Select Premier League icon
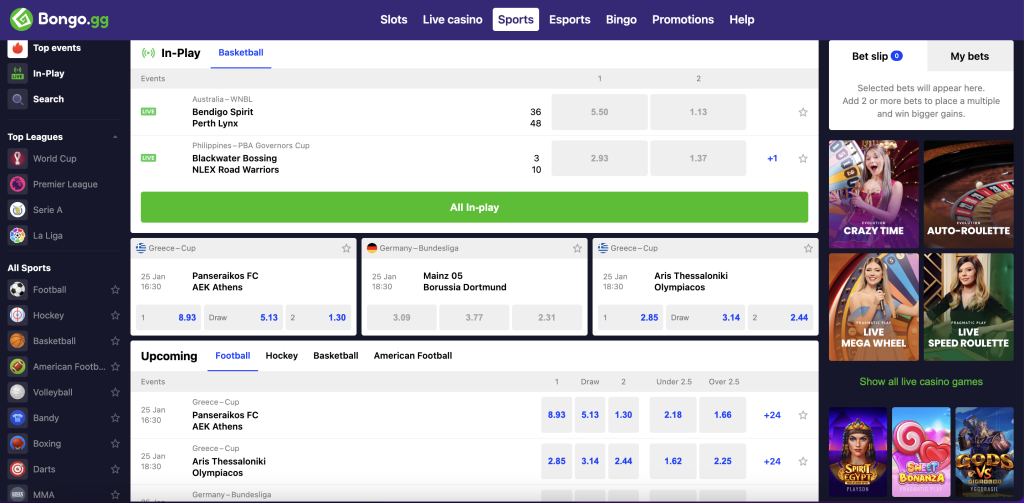The width and height of the screenshot is (1024, 503). tap(18, 184)
